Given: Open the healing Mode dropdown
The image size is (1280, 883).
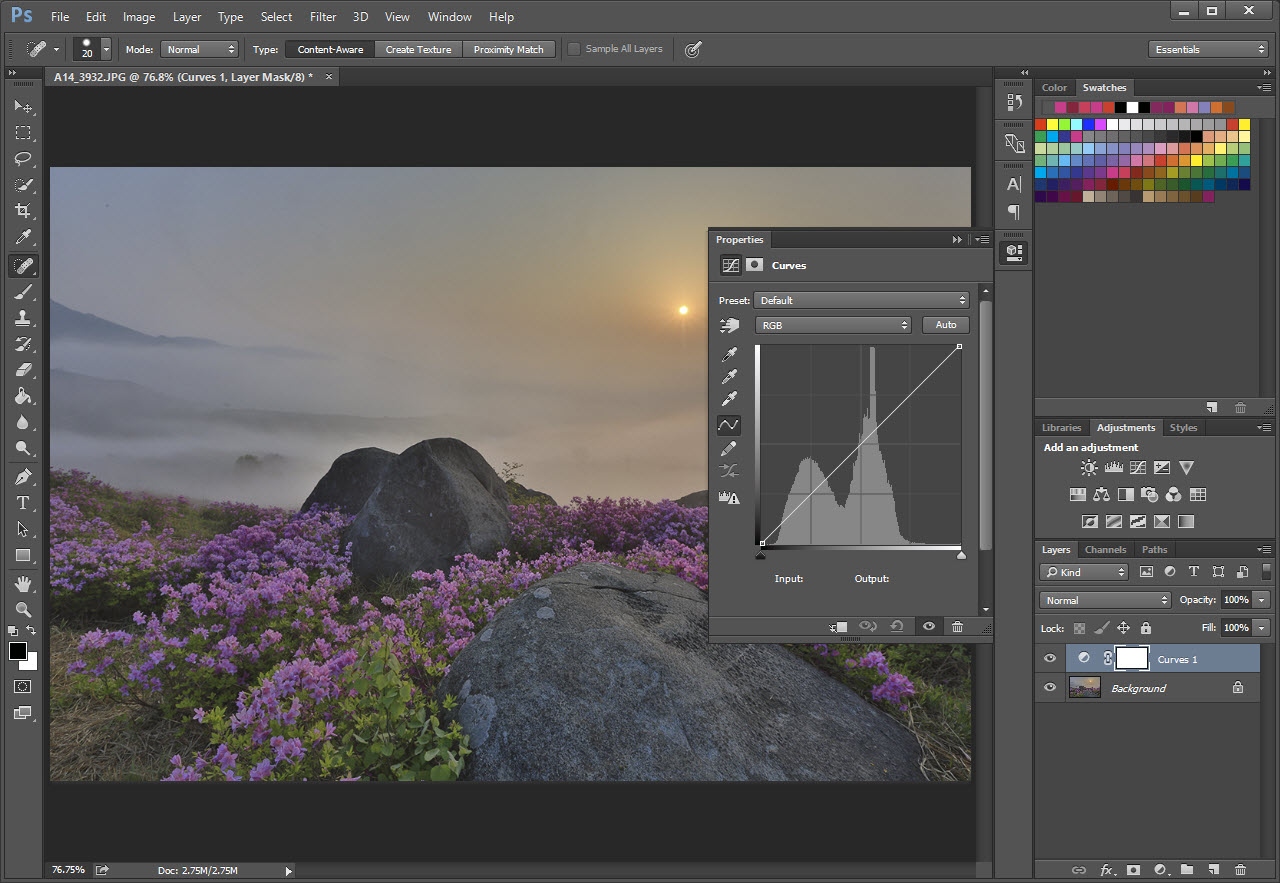Looking at the screenshot, I should [199, 49].
